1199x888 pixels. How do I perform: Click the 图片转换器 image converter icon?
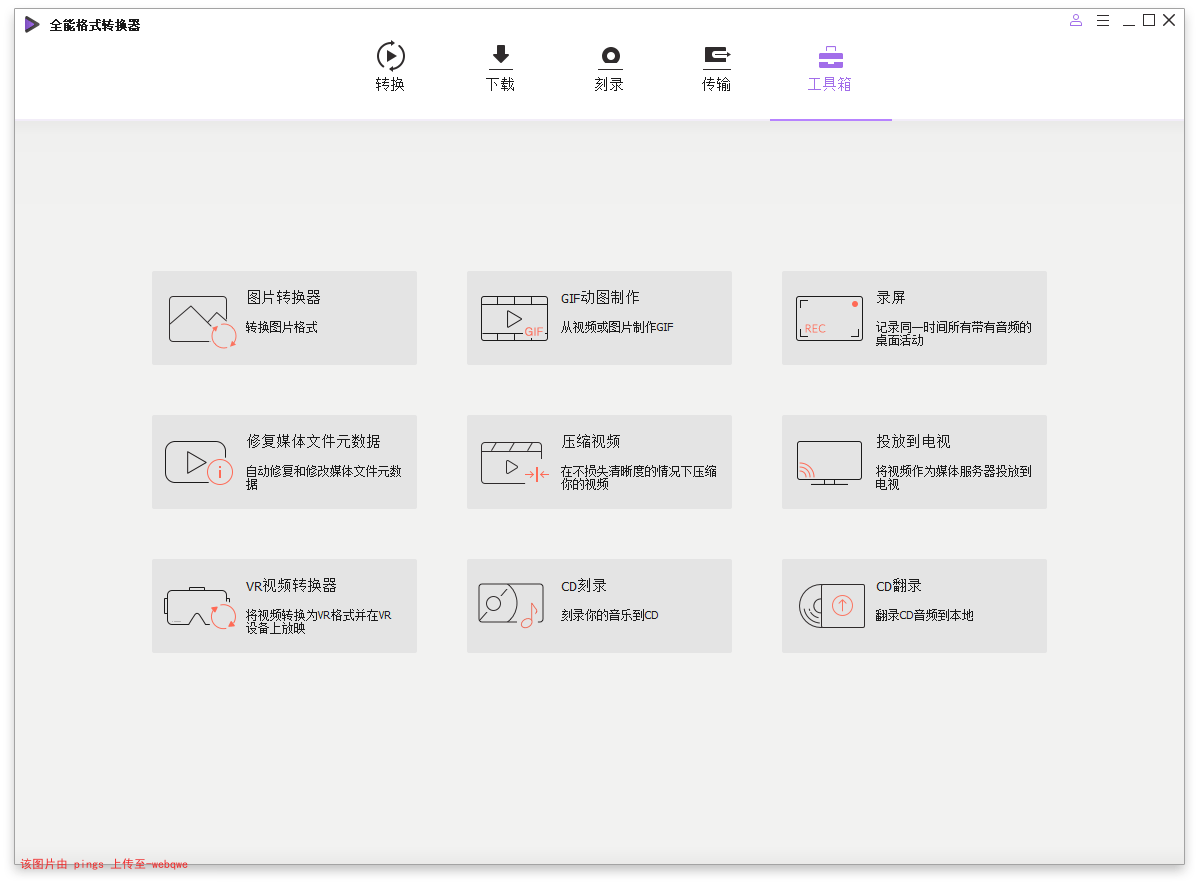click(x=203, y=321)
